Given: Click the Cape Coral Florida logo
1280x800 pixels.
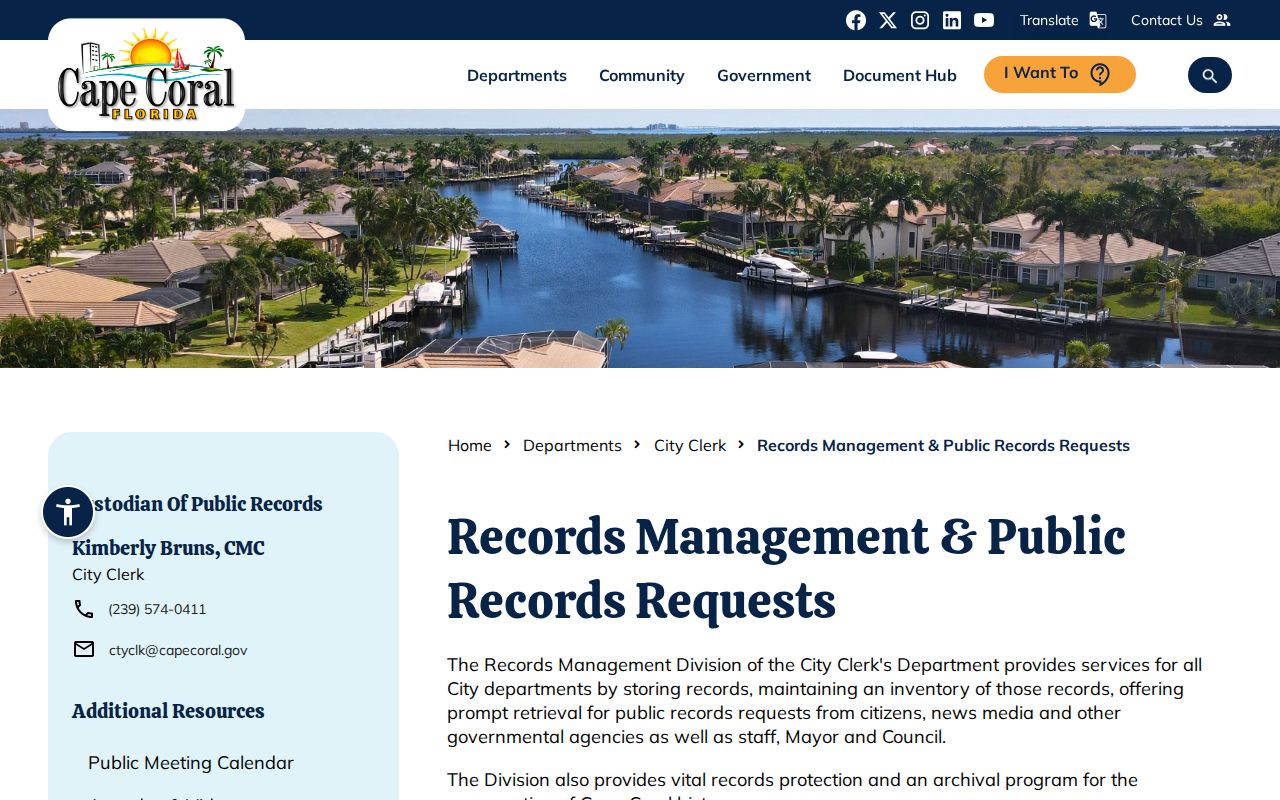Looking at the screenshot, I should (146, 76).
